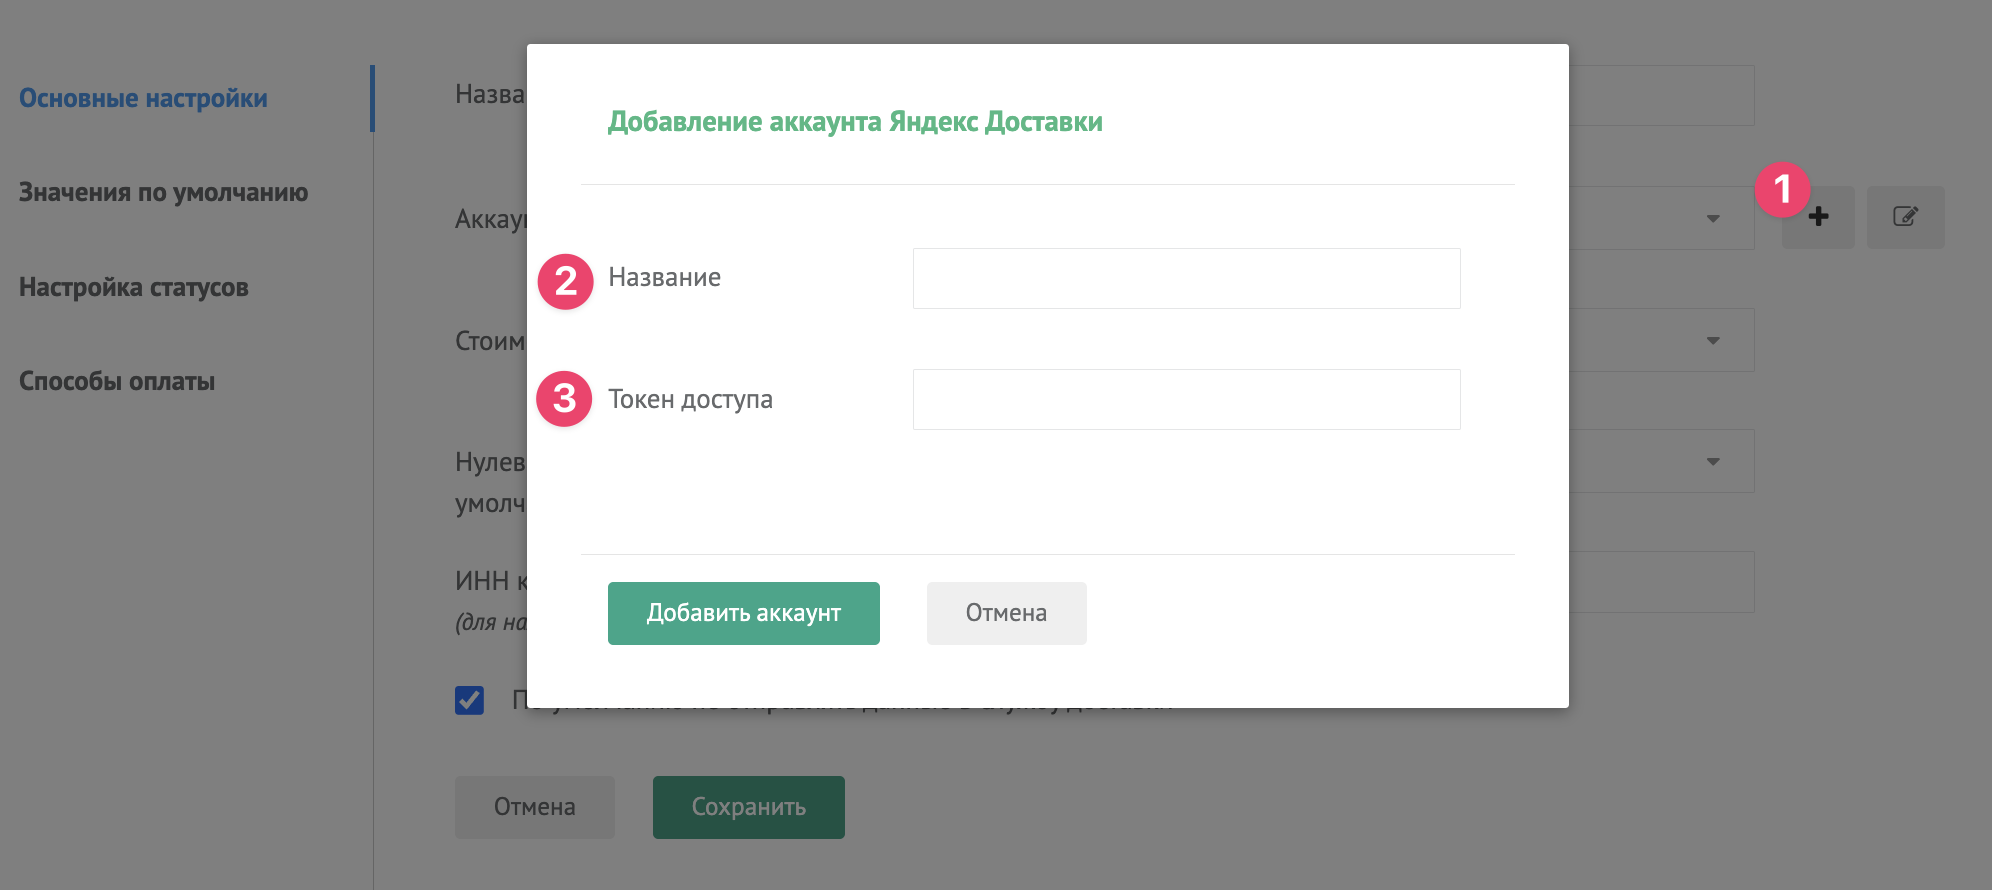Click the Название label in dialog
This screenshot has width=1992, height=890.
665,277
